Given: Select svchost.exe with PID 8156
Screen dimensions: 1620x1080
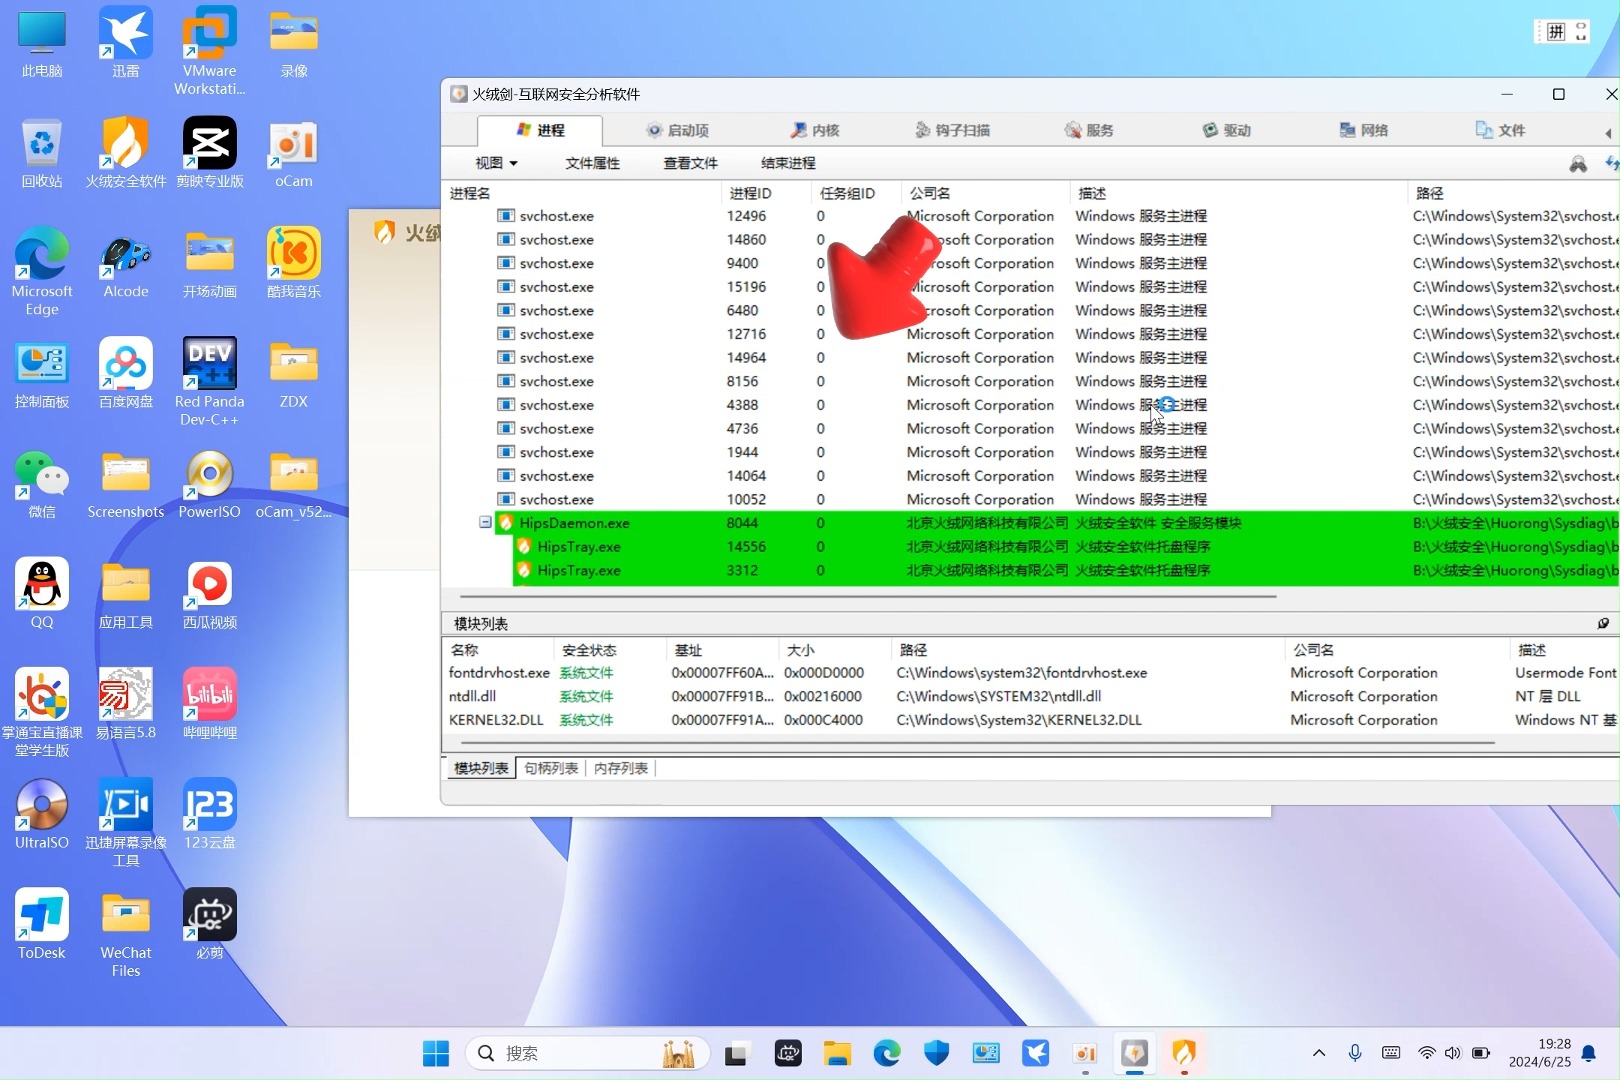Looking at the screenshot, I should pyautogui.click(x=1030, y=381).
